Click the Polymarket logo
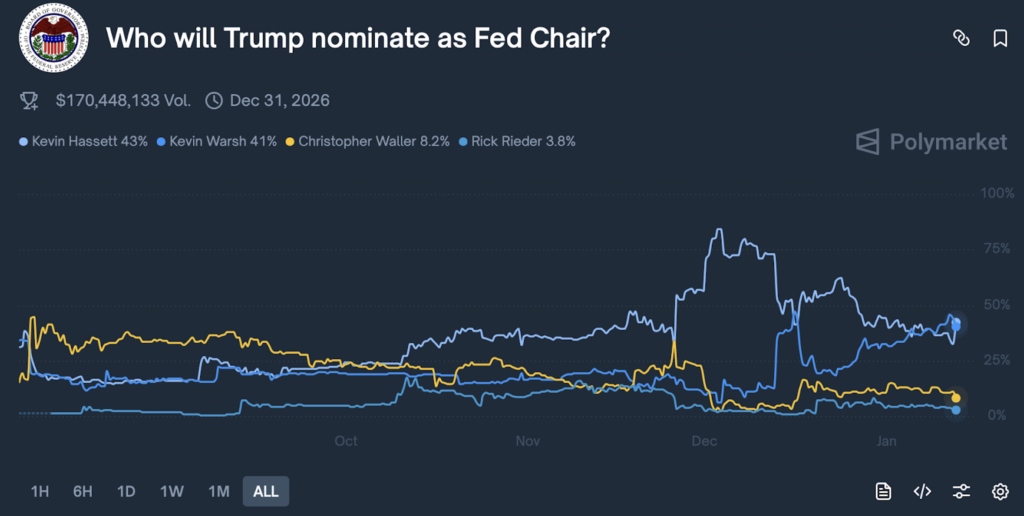Screen dimensions: 1024x516 (x=931, y=142)
